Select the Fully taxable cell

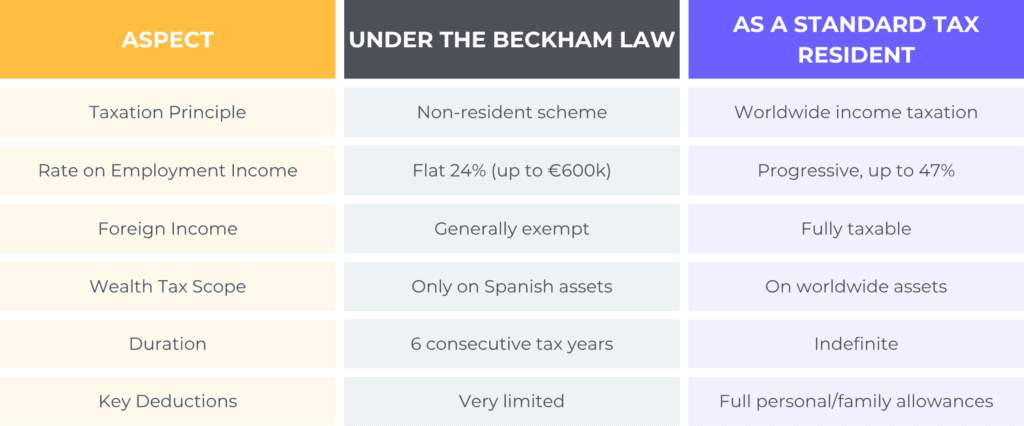pyautogui.click(x=855, y=228)
